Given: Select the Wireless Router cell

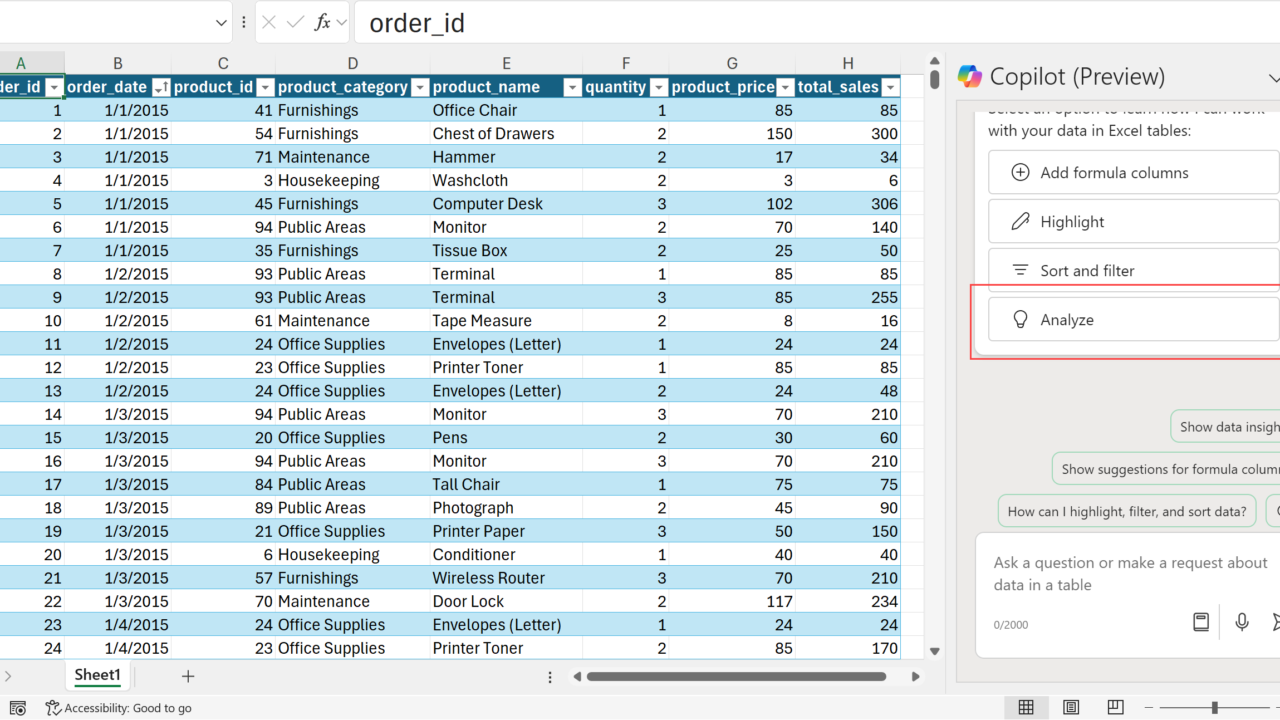Looking at the screenshot, I should [506, 578].
